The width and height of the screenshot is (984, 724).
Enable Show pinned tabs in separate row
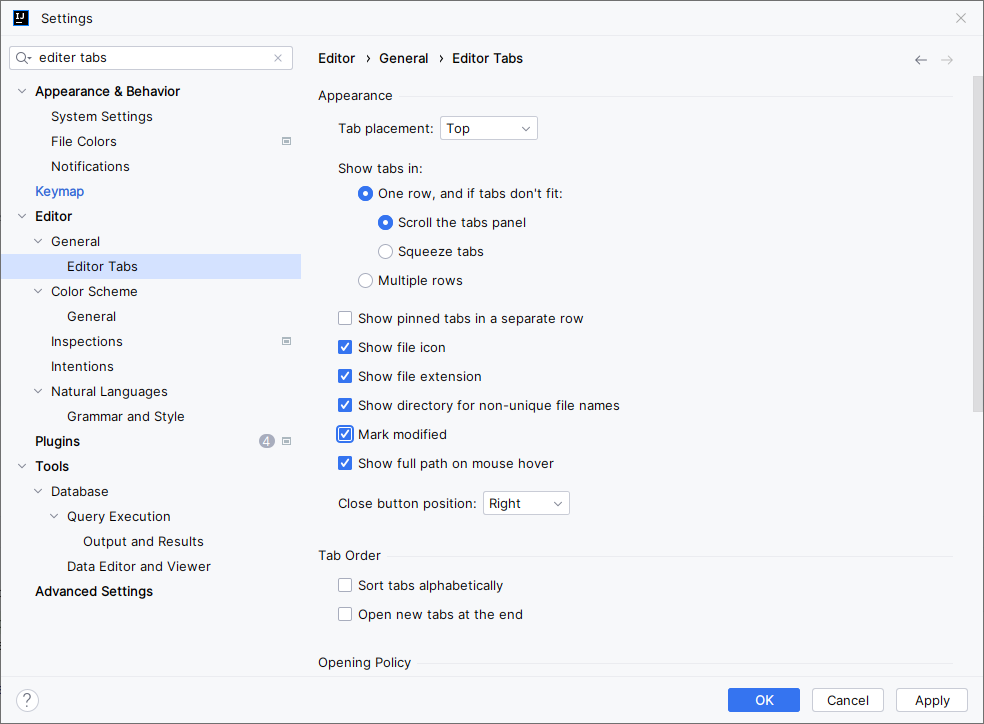(345, 318)
